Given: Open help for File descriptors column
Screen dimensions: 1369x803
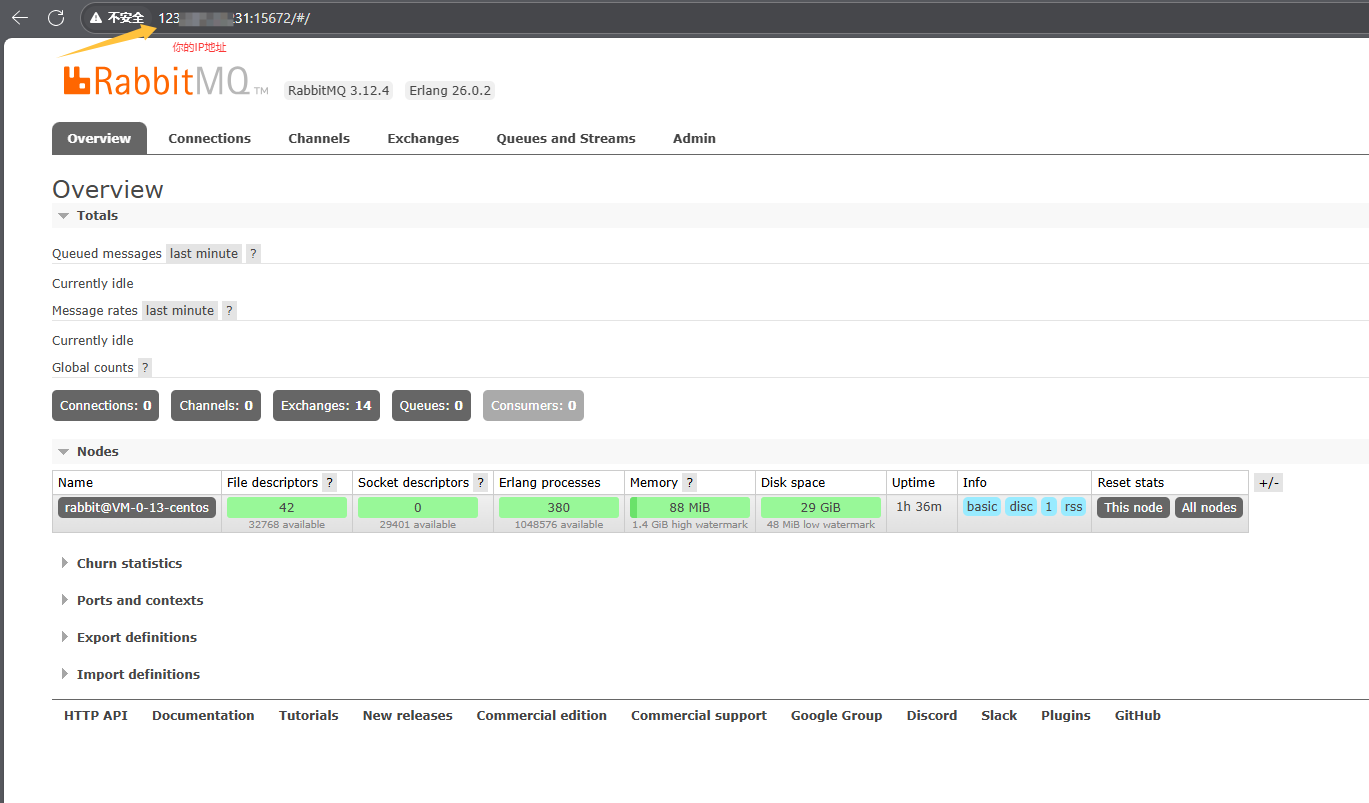Looking at the screenshot, I should click(x=330, y=482).
